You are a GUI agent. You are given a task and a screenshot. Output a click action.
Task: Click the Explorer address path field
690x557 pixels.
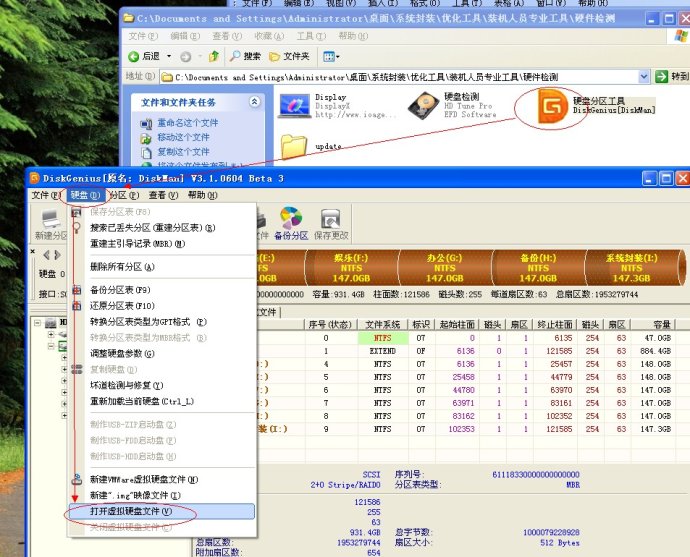point(399,77)
